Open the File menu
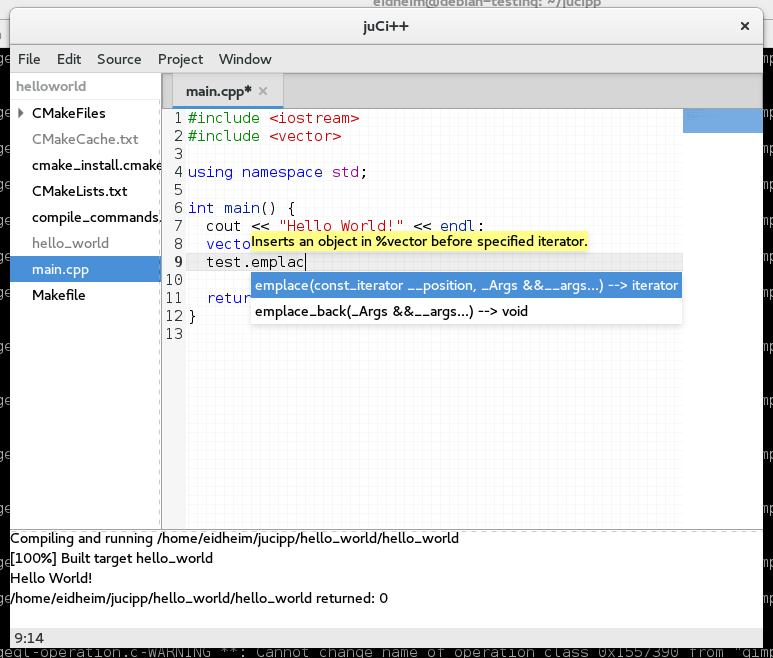The height and width of the screenshot is (658, 773). [29, 59]
